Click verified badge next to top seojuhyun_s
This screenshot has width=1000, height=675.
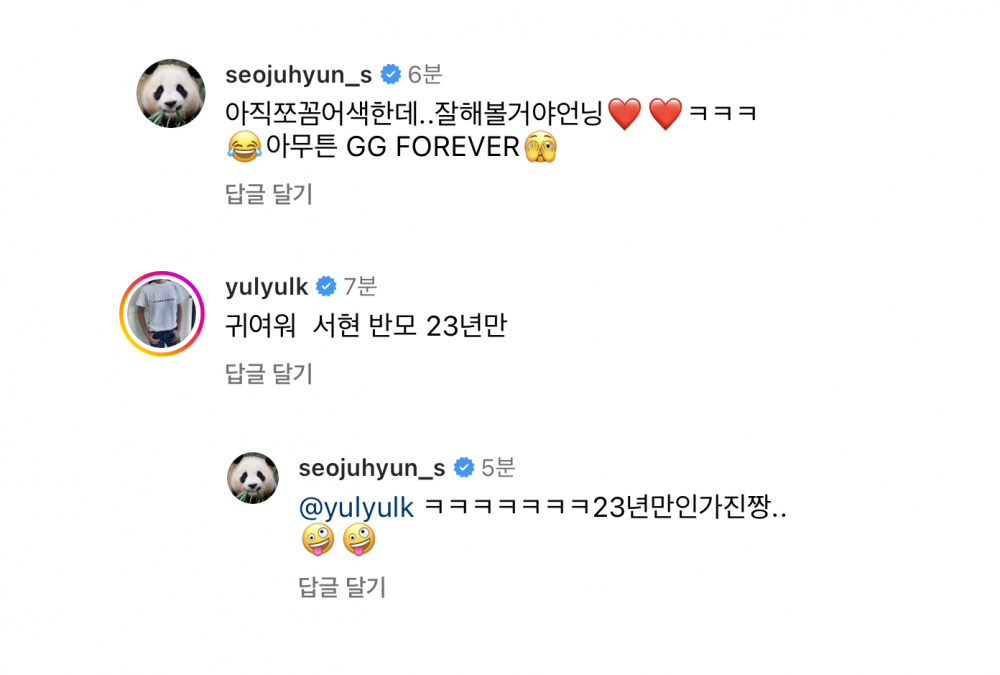(x=390, y=75)
